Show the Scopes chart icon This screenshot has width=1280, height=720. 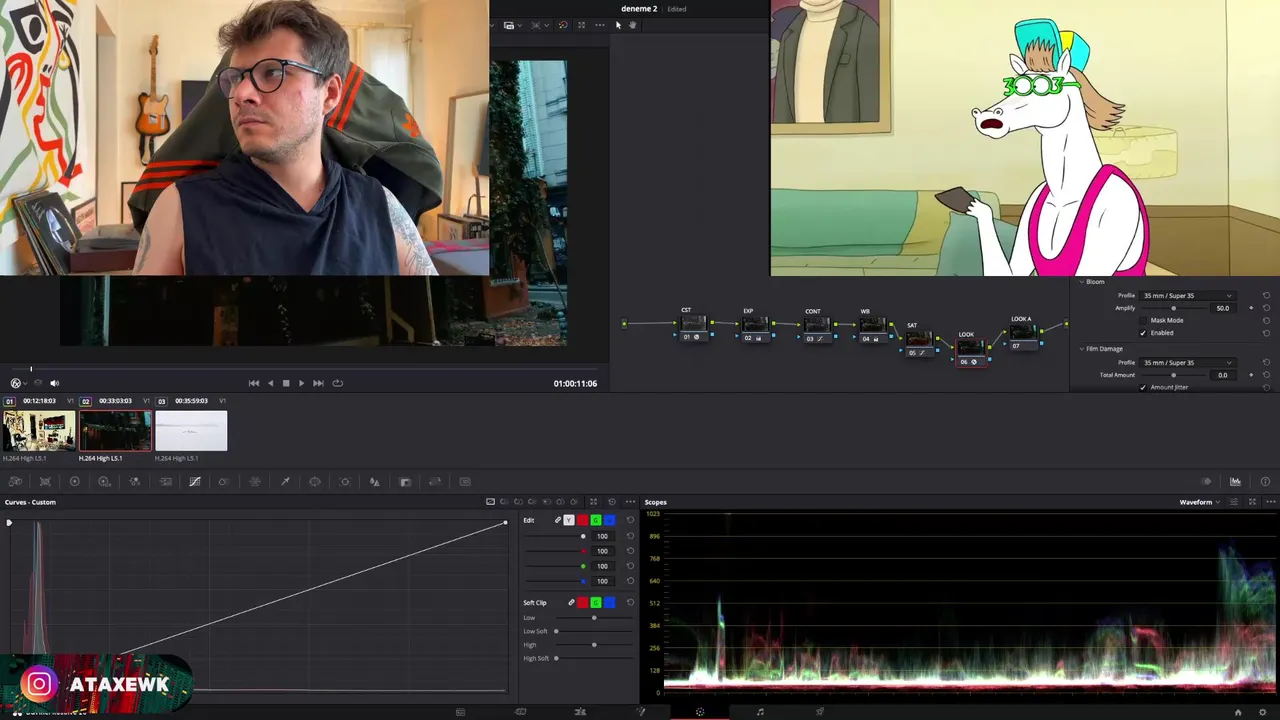pos(1235,482)
